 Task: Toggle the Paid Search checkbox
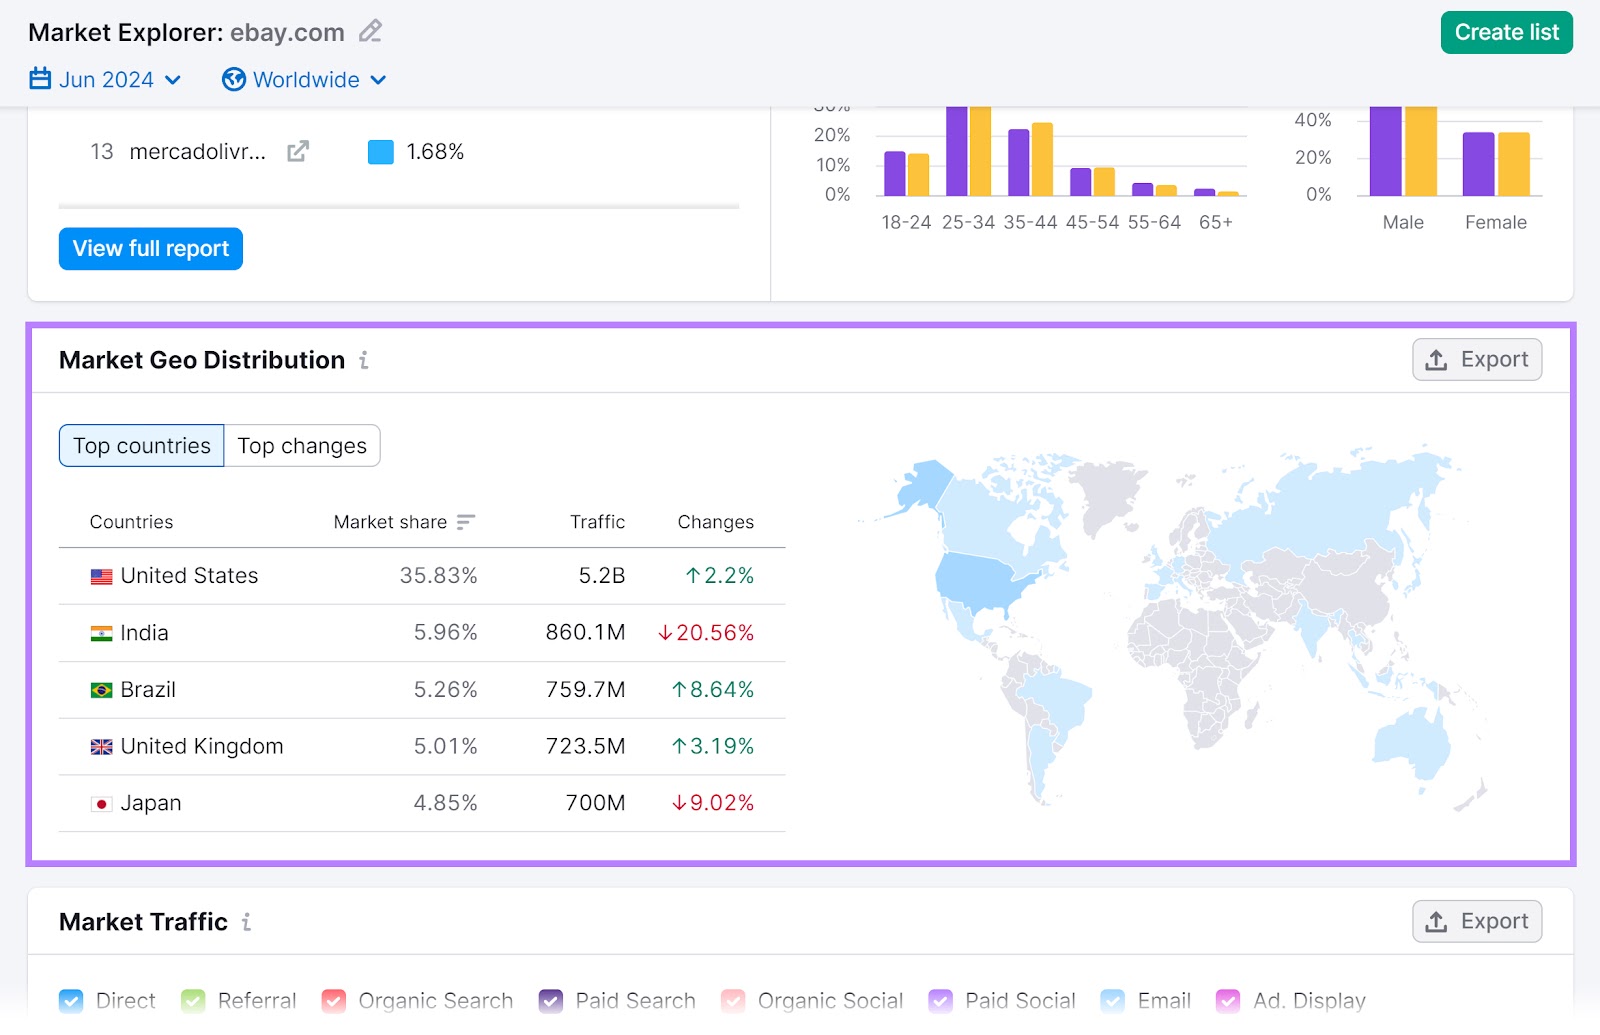tap(551, 1001)
